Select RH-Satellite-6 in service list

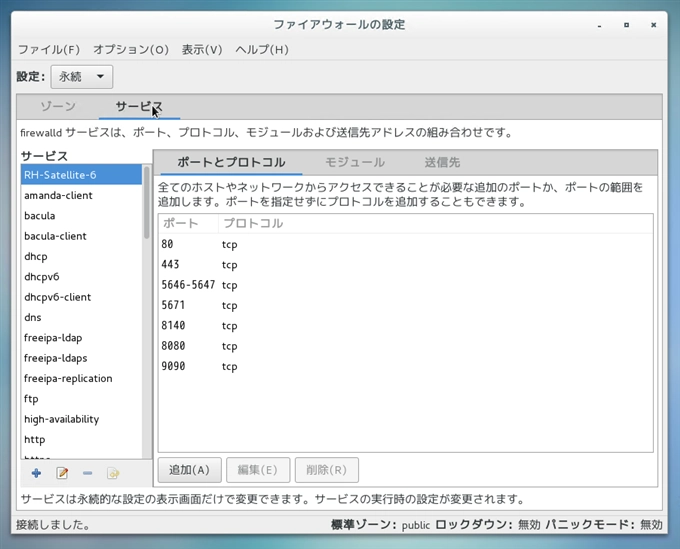[82, 175]
